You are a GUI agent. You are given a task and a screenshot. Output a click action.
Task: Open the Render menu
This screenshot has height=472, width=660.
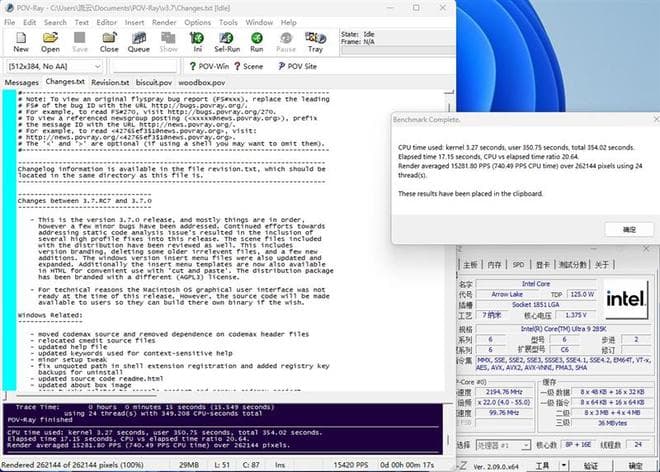coord(167,21)
